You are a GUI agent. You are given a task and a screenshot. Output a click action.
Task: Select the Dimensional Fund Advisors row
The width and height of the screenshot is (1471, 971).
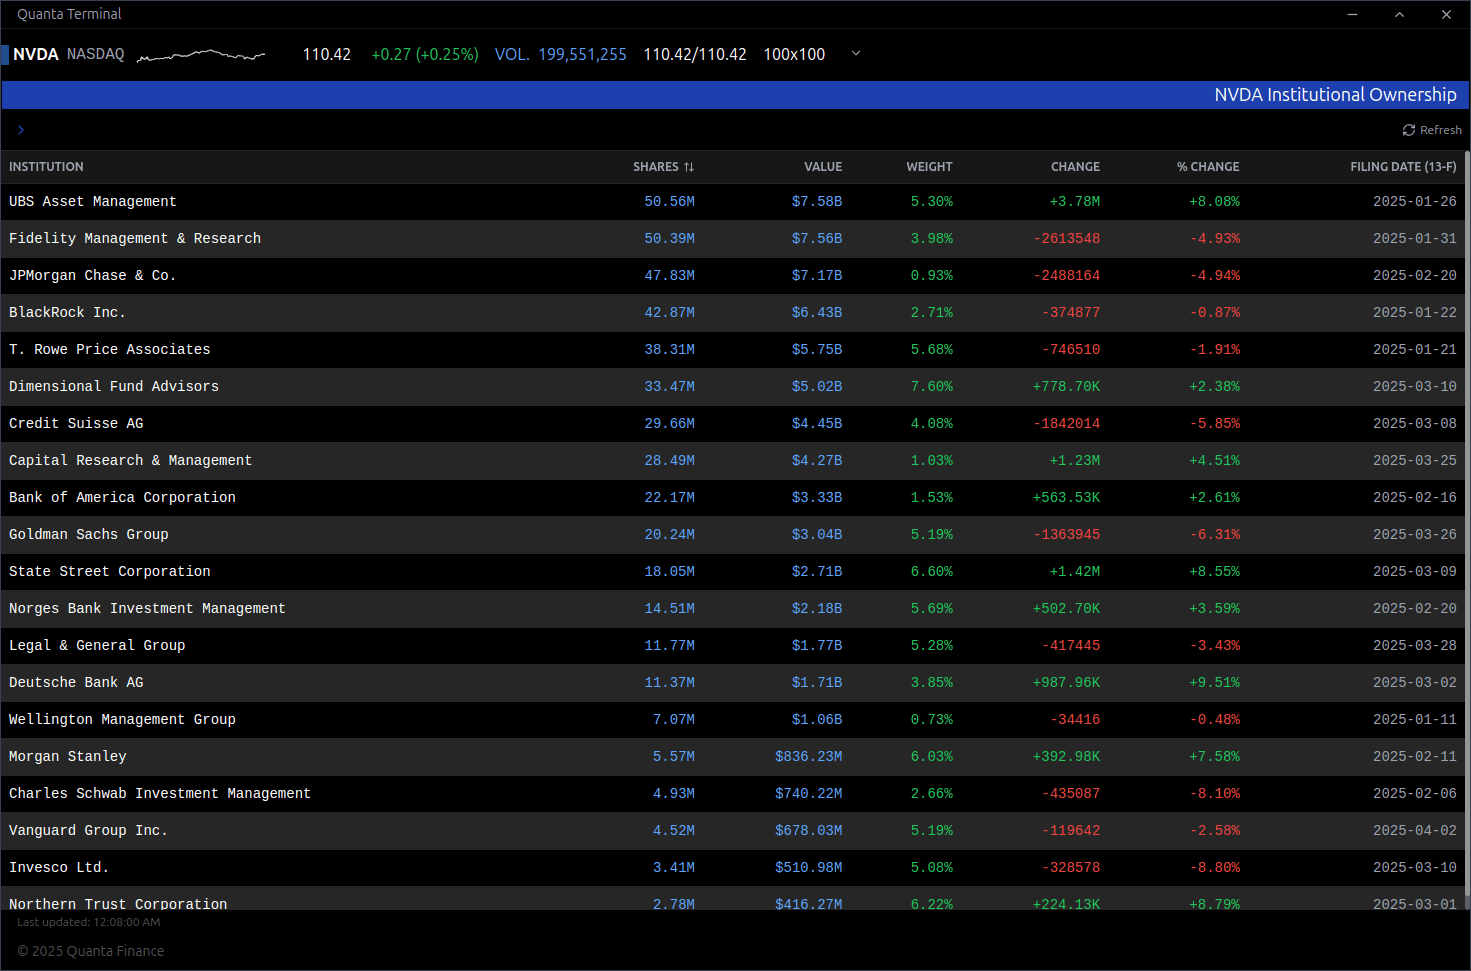(733, 387)
